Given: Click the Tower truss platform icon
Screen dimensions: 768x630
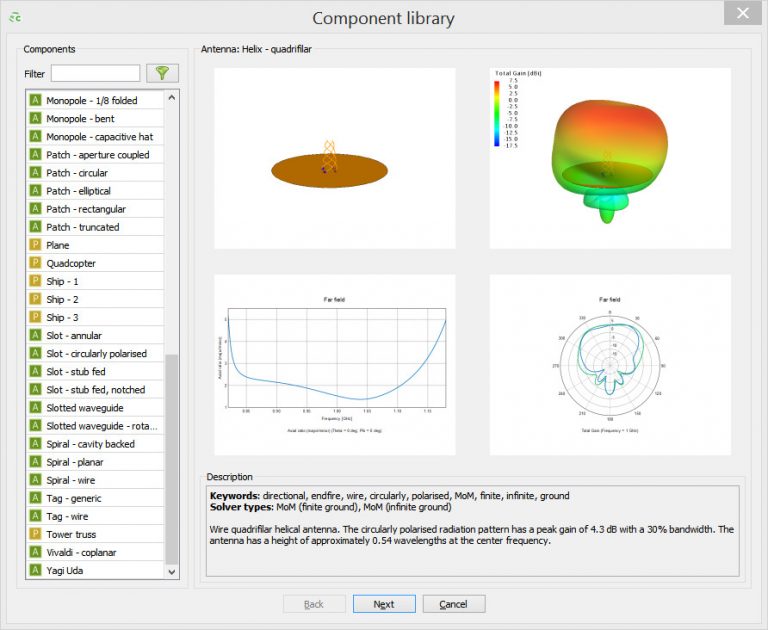Looking at the screenshot, I should pos(36,535).
